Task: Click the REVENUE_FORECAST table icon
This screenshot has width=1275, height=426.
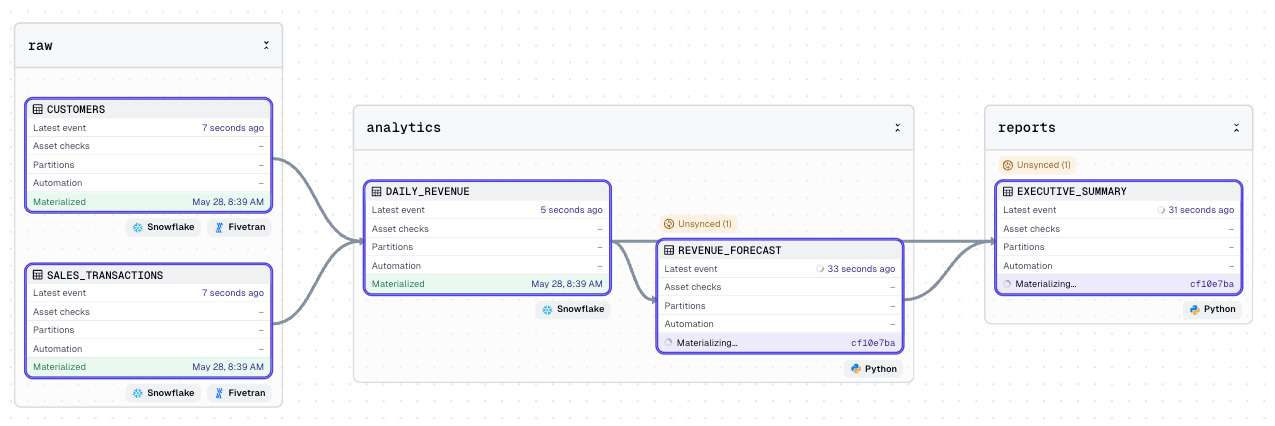Action: click(x=670, y=250)
